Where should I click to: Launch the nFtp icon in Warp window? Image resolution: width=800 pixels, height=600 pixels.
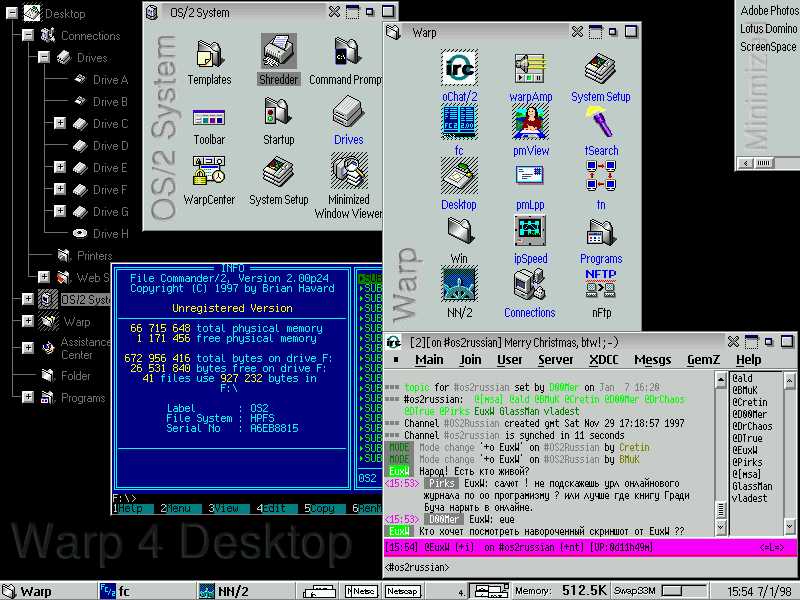pyautogui.click(x=601, y=284)
